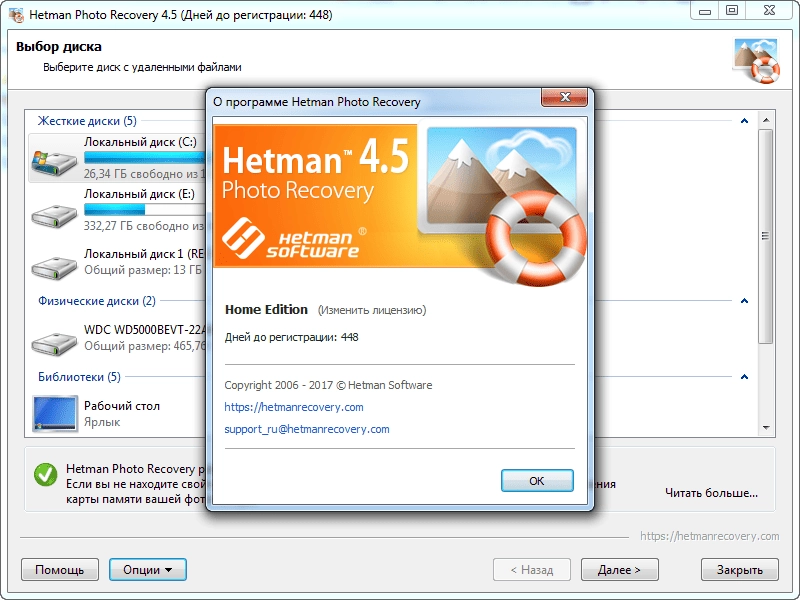
Task: Open the hetmanrecovery.com link in the main window footer
Action: (710, 536)
